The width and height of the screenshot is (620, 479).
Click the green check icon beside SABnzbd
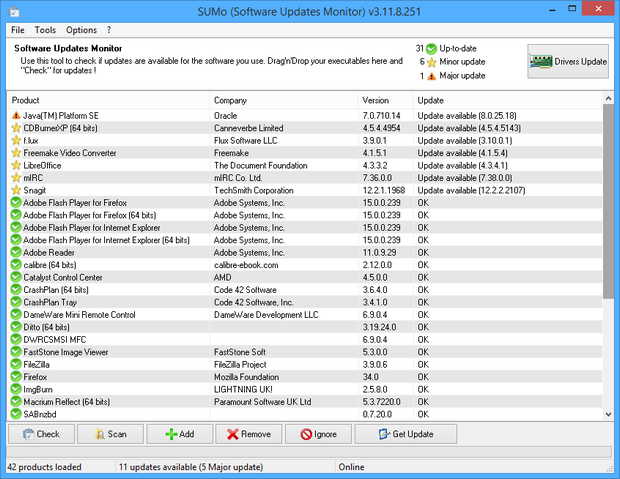(16, 414)
